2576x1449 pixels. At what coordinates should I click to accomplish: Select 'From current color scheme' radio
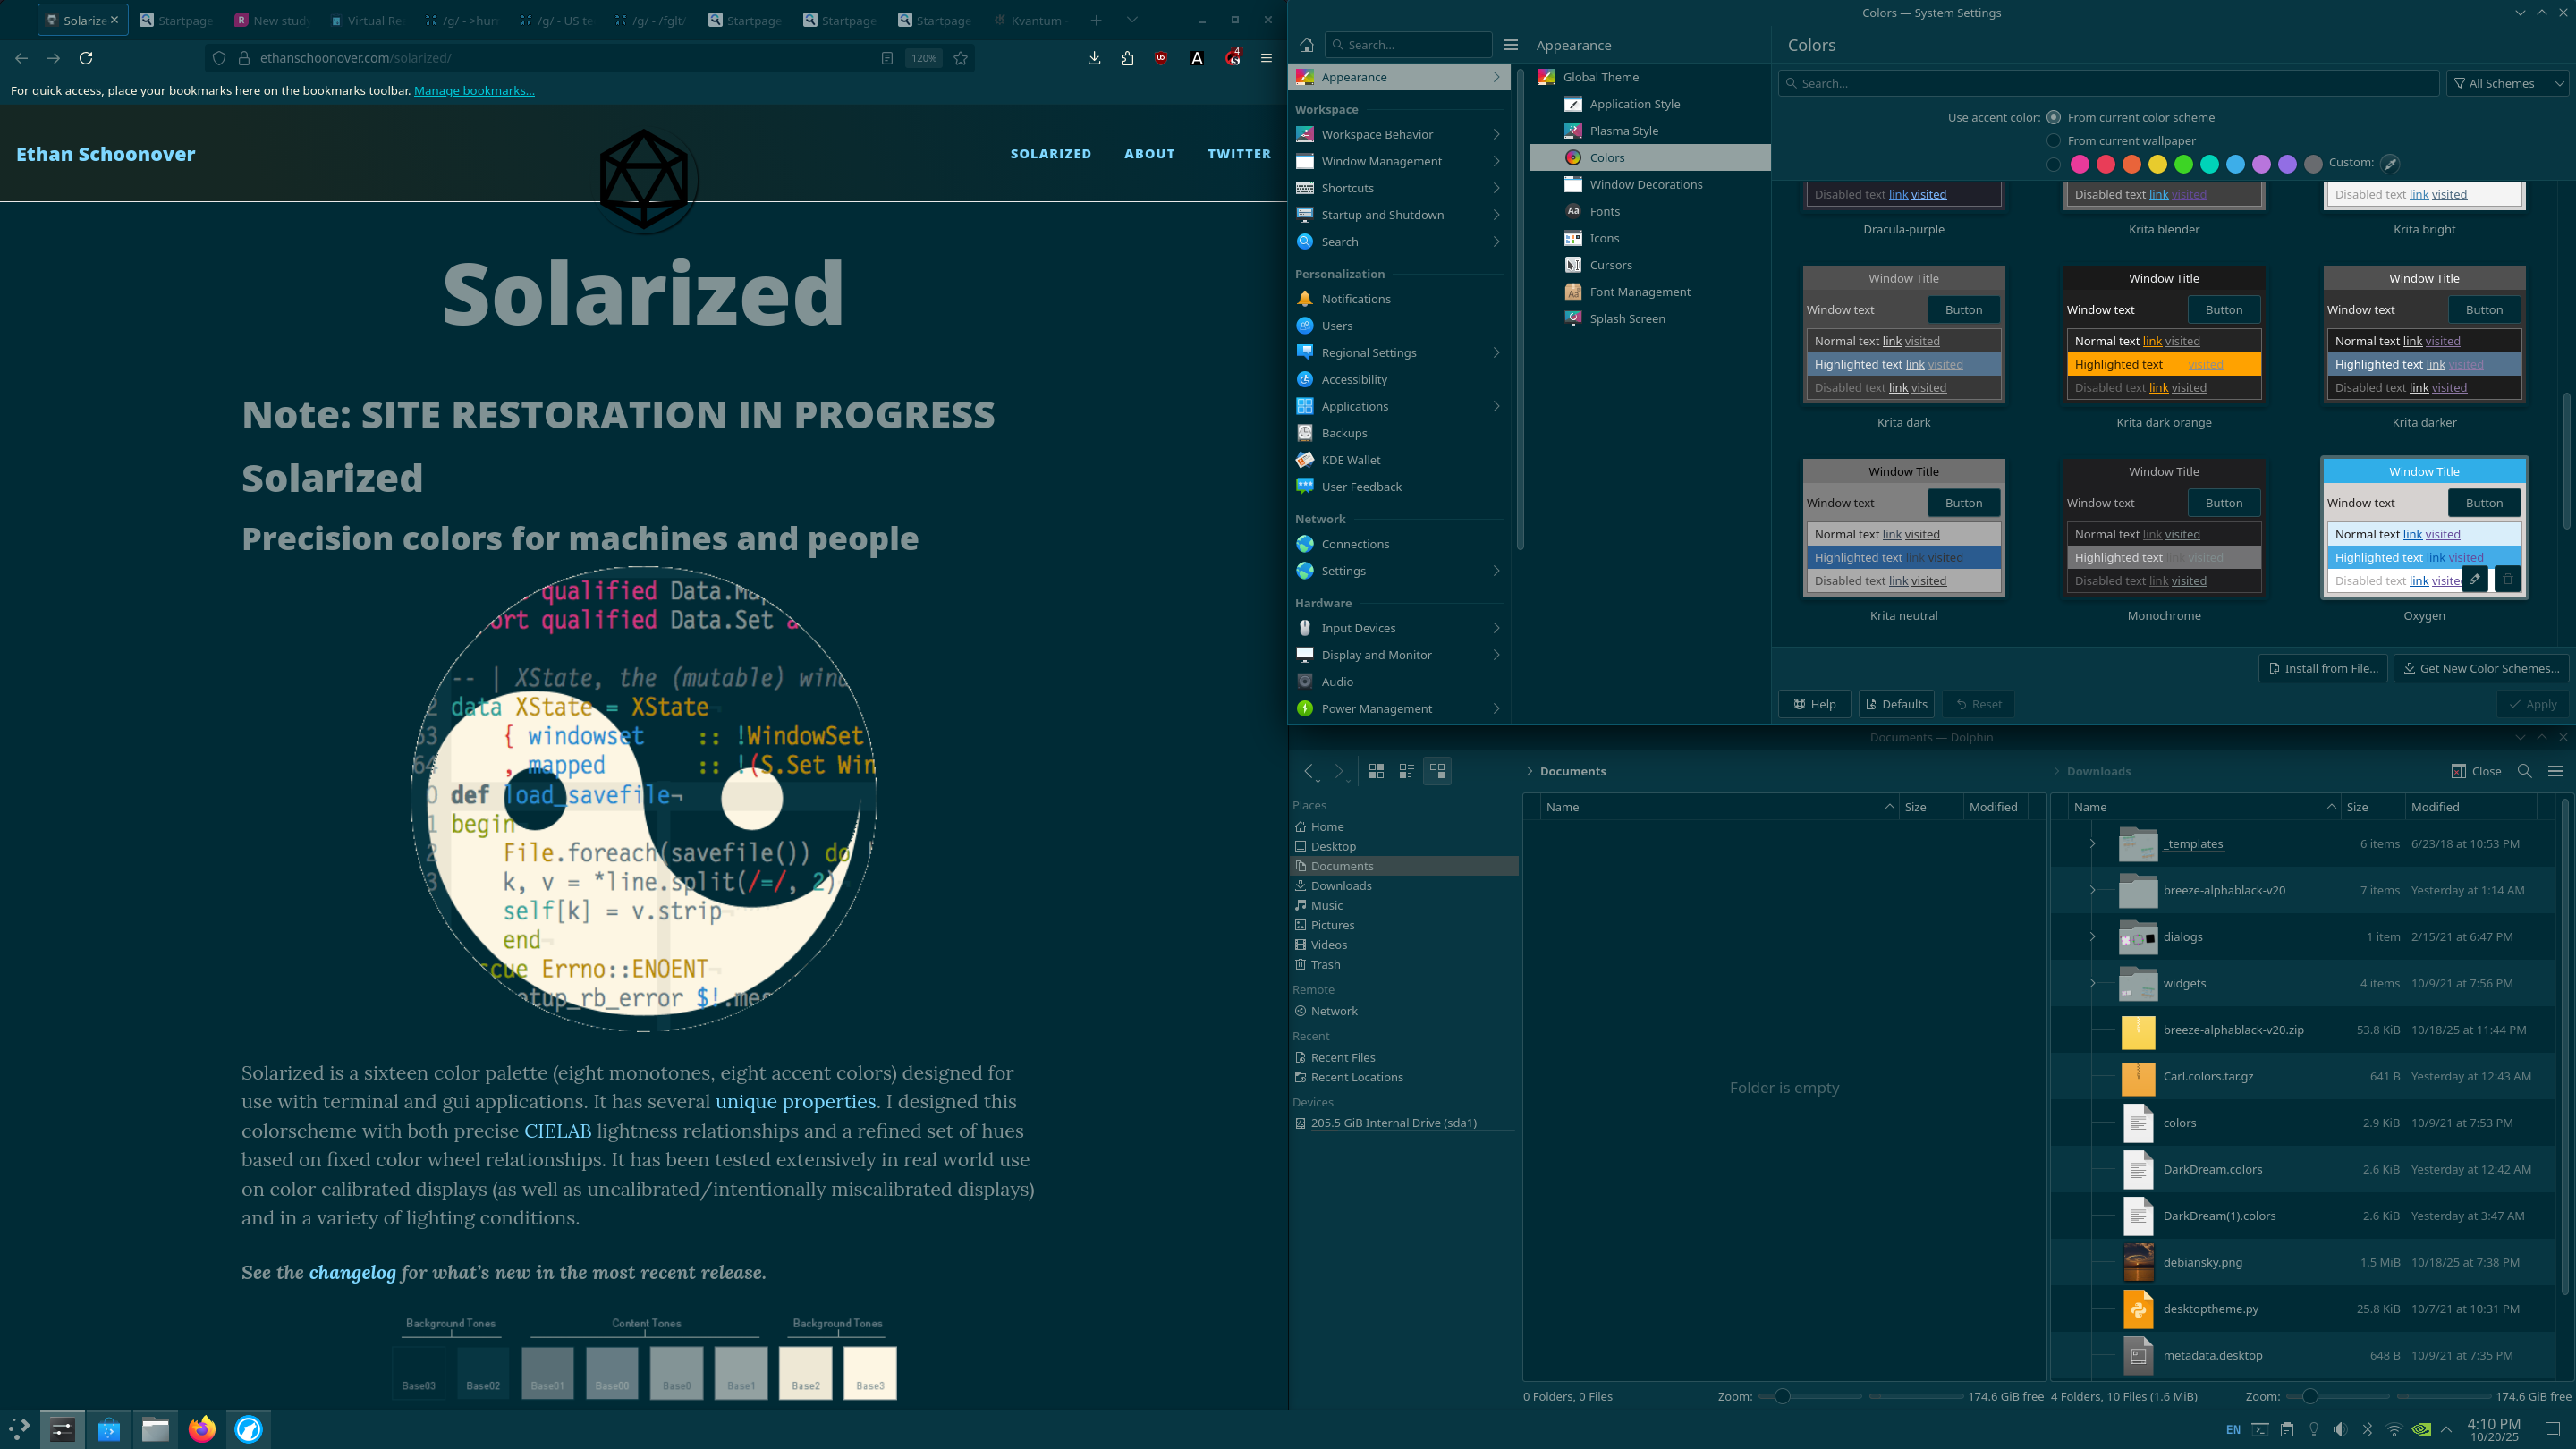point(2053,117)
